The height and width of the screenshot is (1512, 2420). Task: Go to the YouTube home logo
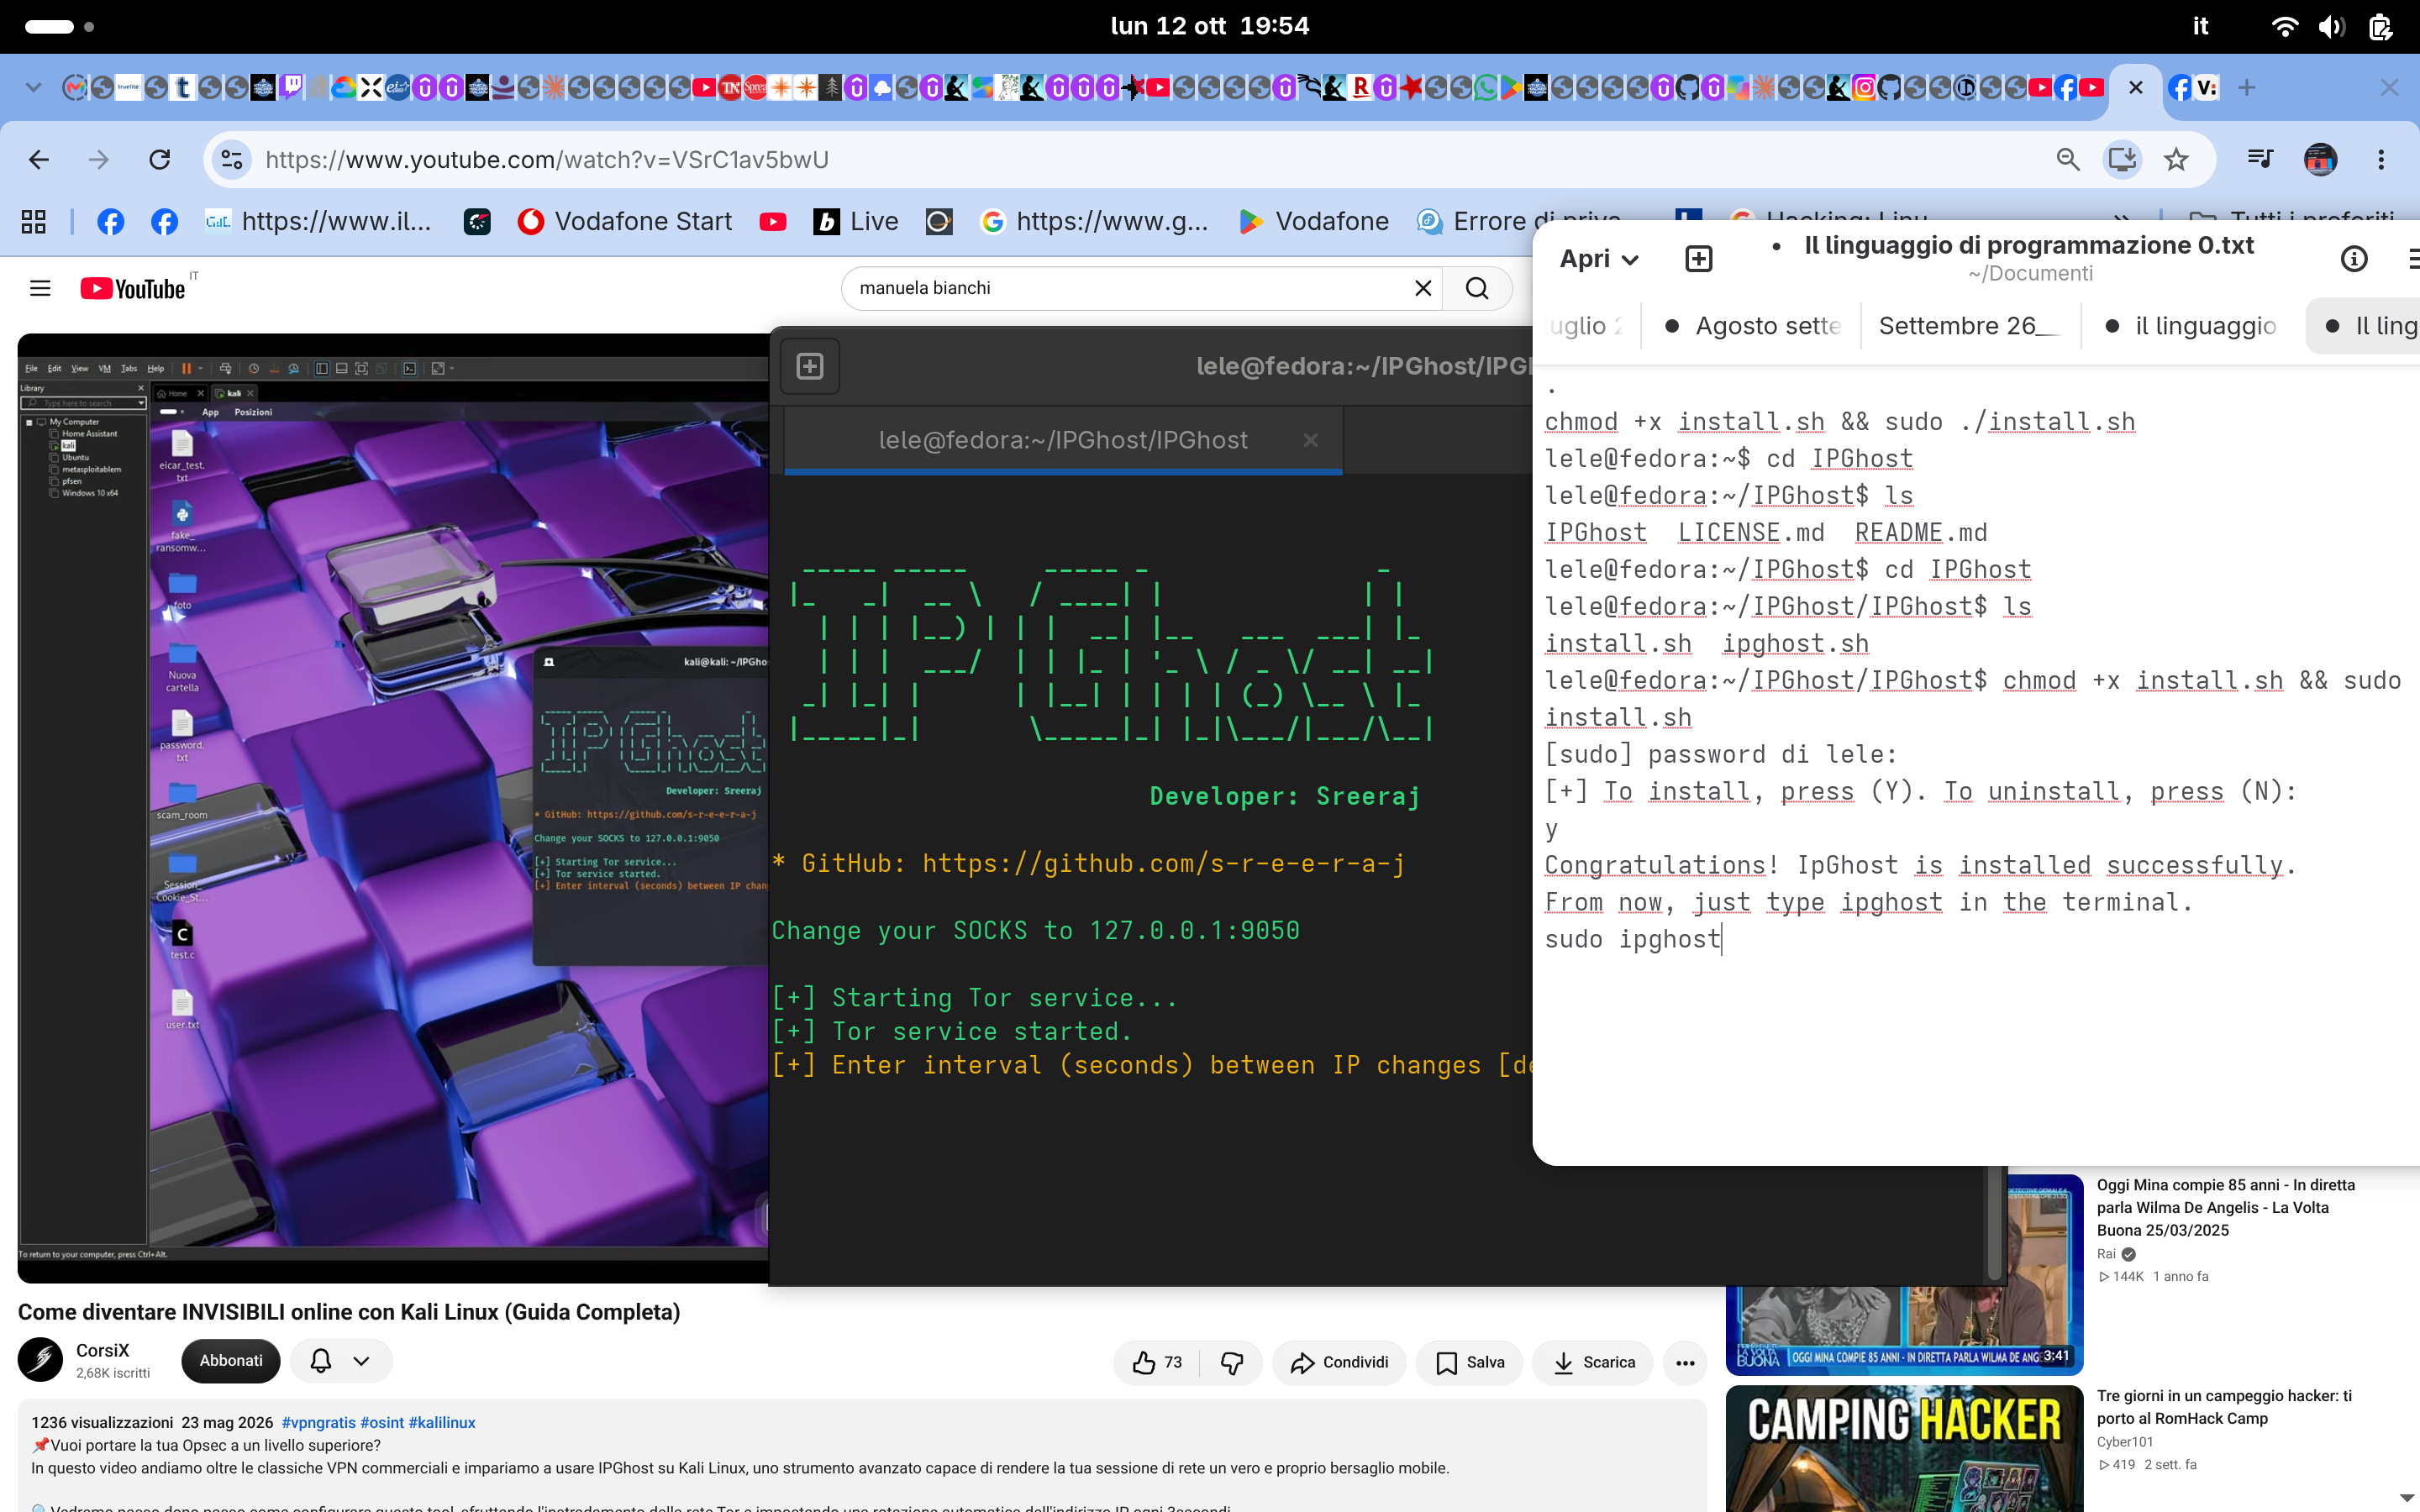[x=133, y=288]
